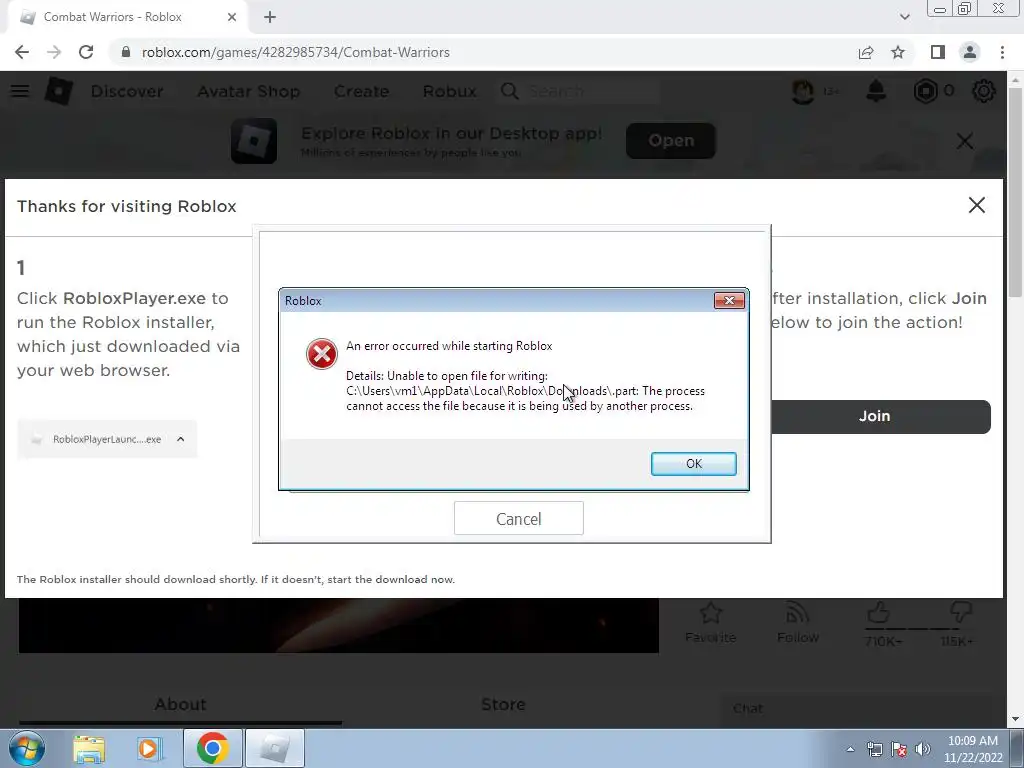This screenshot has height=768, width=1024.
Task: Open the Windows Start menu
Action: [25, 748]
